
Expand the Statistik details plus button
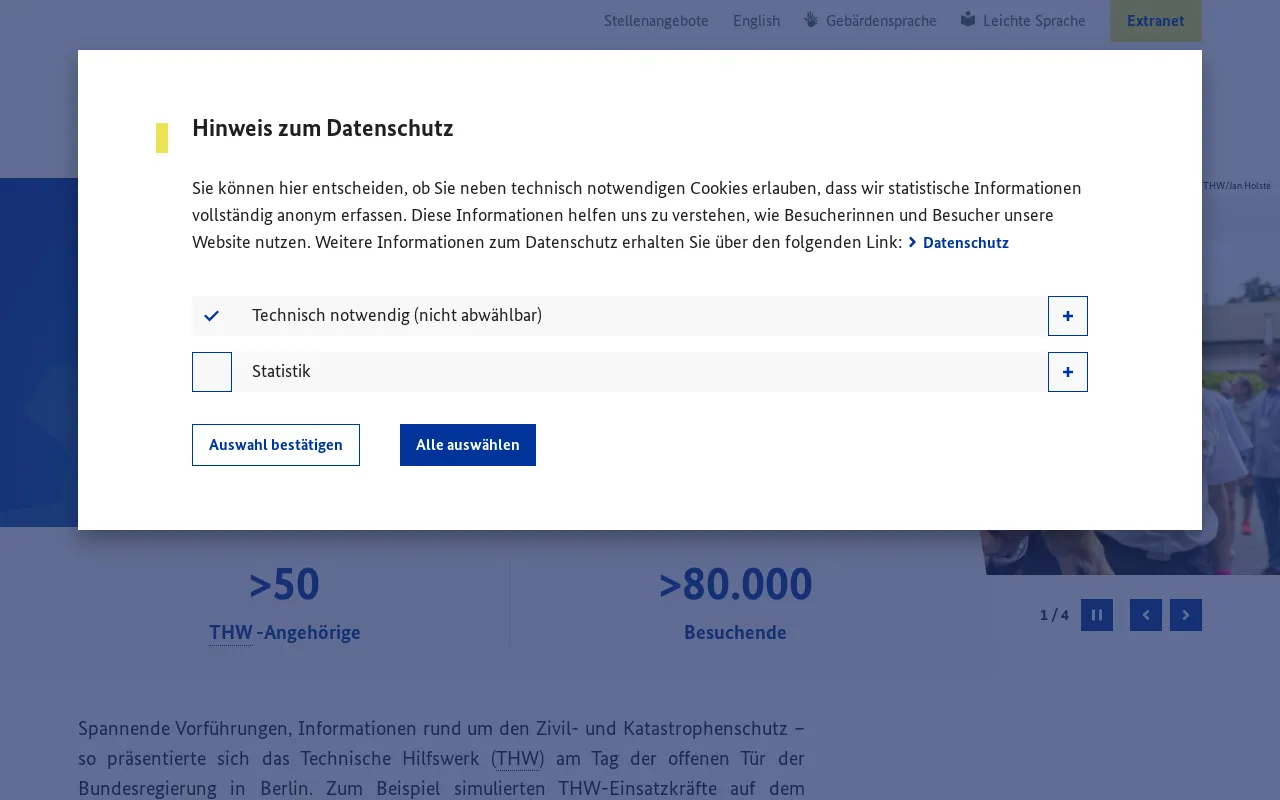click(x=1068, y=372)
